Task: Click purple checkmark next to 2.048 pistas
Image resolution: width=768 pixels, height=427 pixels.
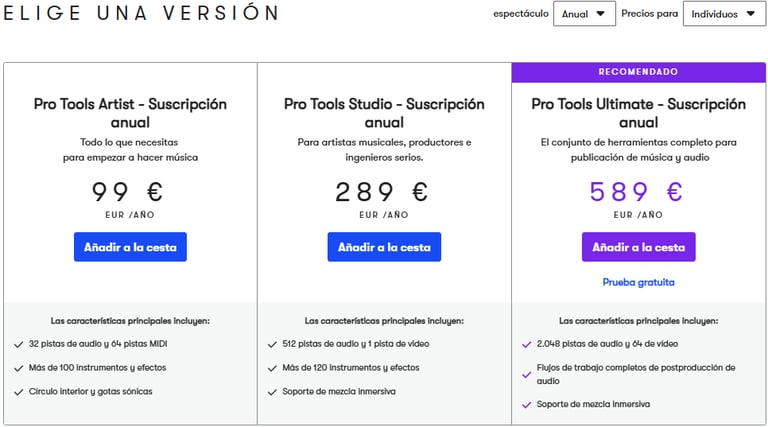Action: (527, 344)
